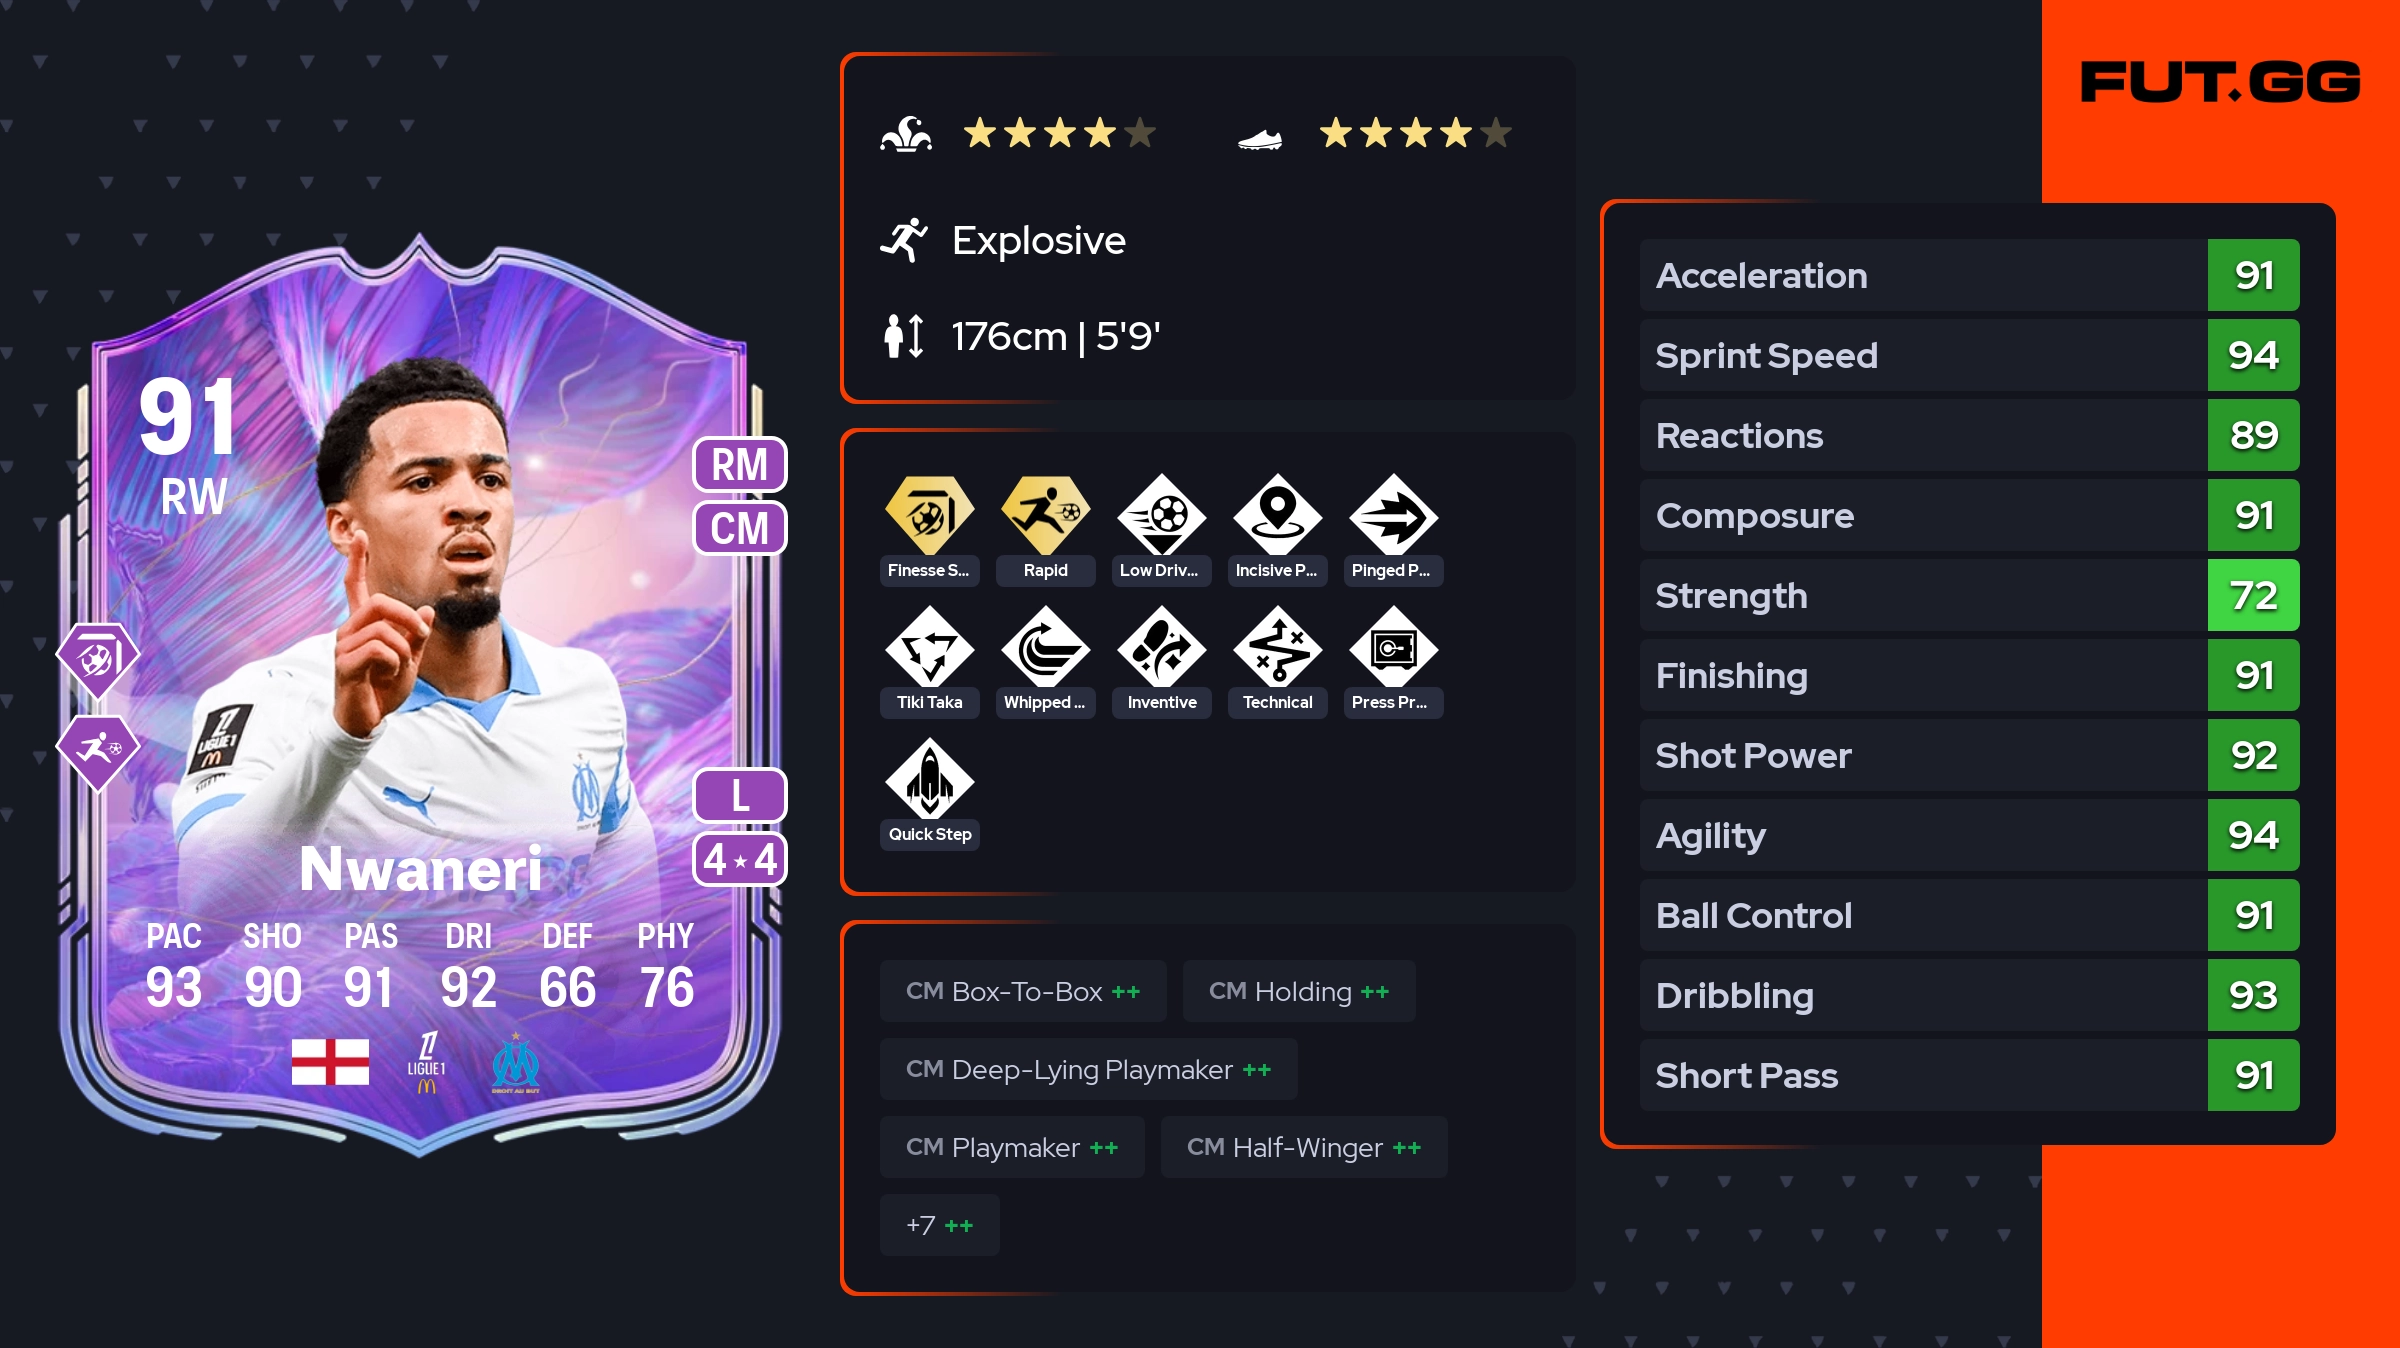Screen dimensions: 2400x1348
Task: Click the Low Driven playstyle icon
Action: (x=1161, y=515)
